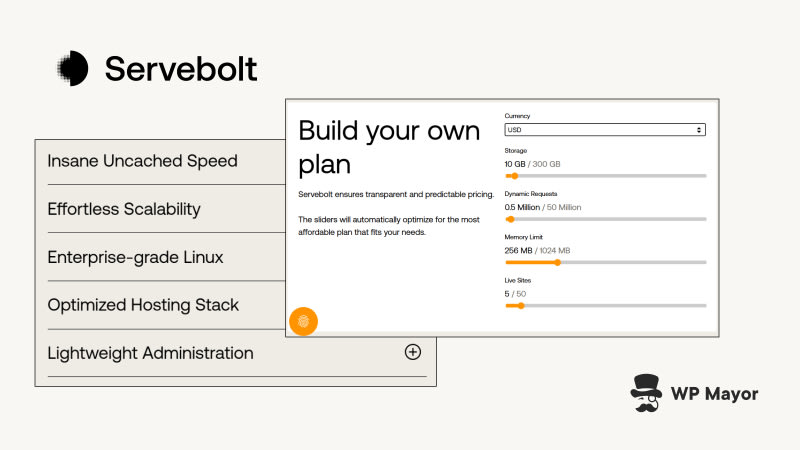This screenshot has height=450, width=800.
Task: Click the WP Mayor text label
Action: [x=715, y=394]
